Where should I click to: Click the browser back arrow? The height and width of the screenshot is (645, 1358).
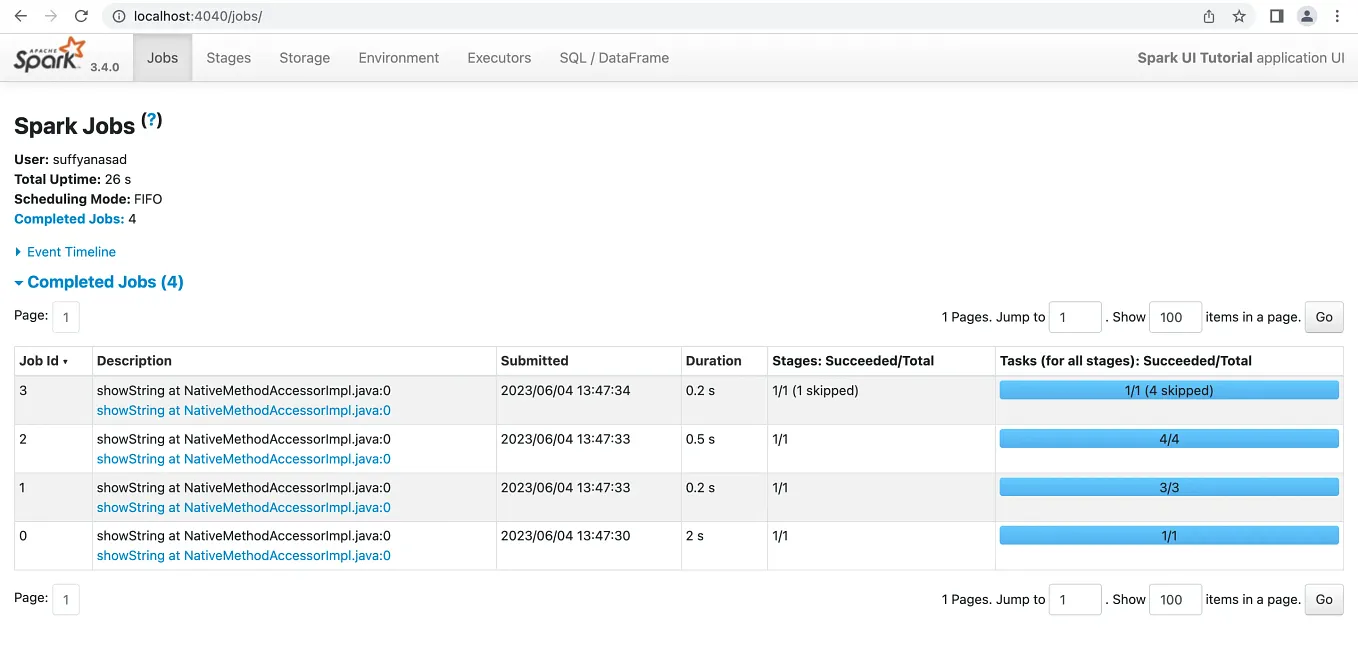tap(22, 16)
